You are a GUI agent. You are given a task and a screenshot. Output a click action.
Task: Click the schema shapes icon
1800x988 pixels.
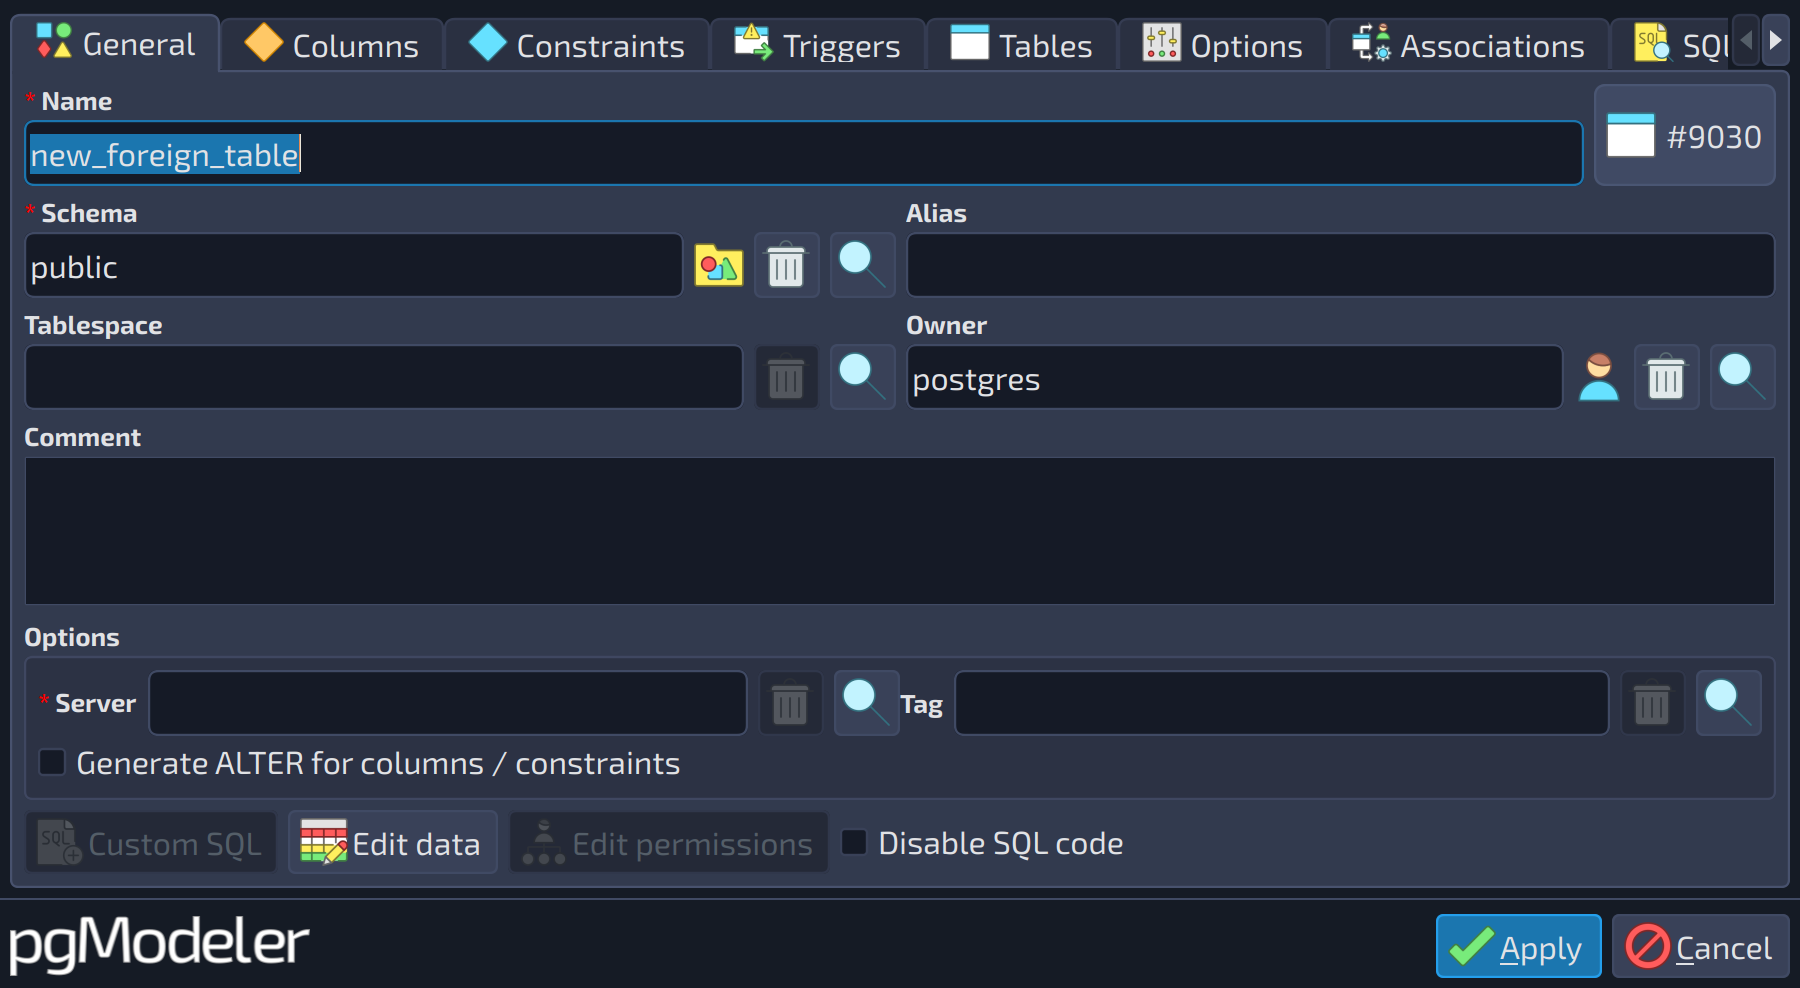pyautogui.click(x=719, y=266)
